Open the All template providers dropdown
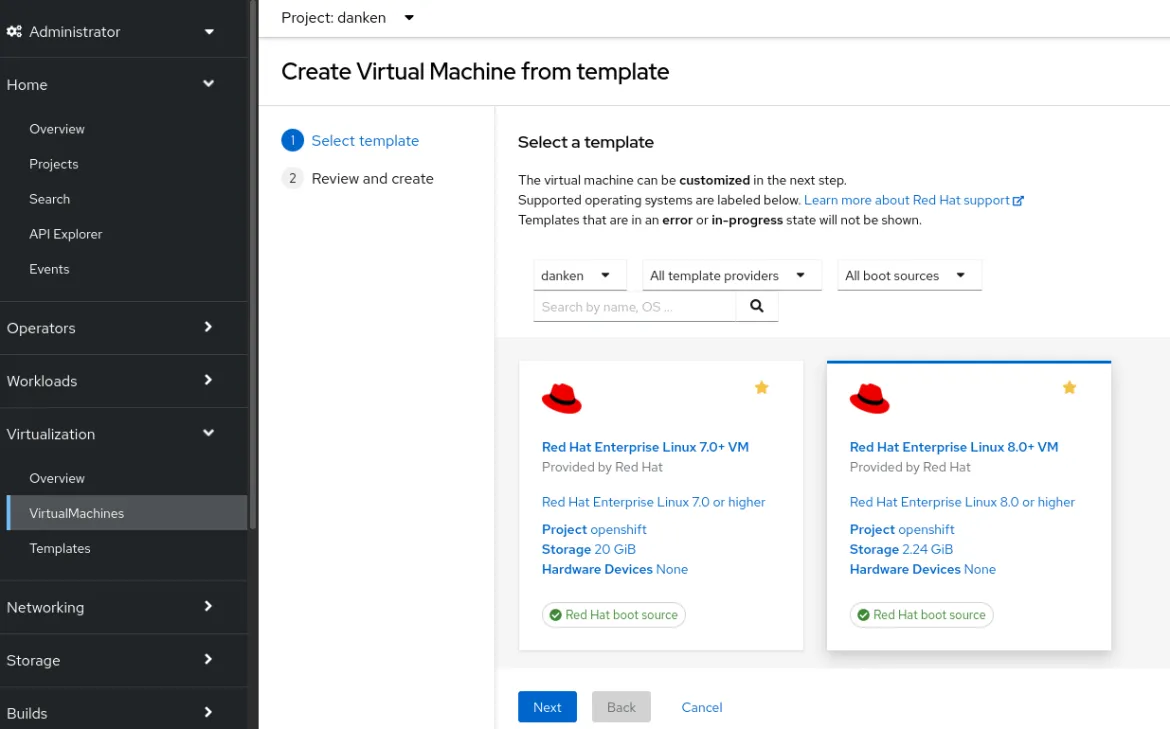The height and width of the screenshot is (729, 1170). pos(731,274)
